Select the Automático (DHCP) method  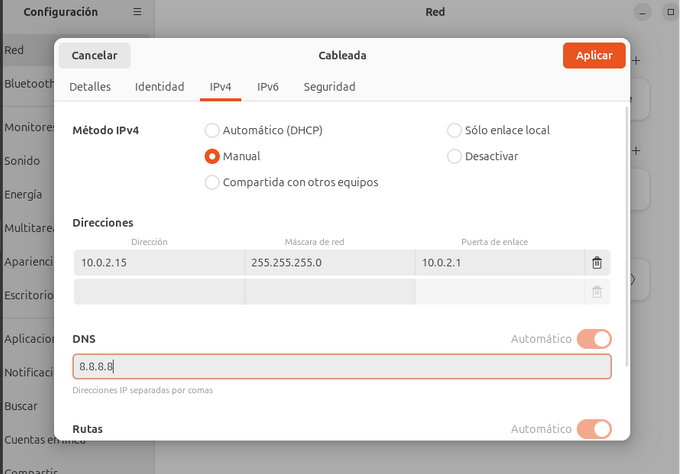[x=212, y=130]
